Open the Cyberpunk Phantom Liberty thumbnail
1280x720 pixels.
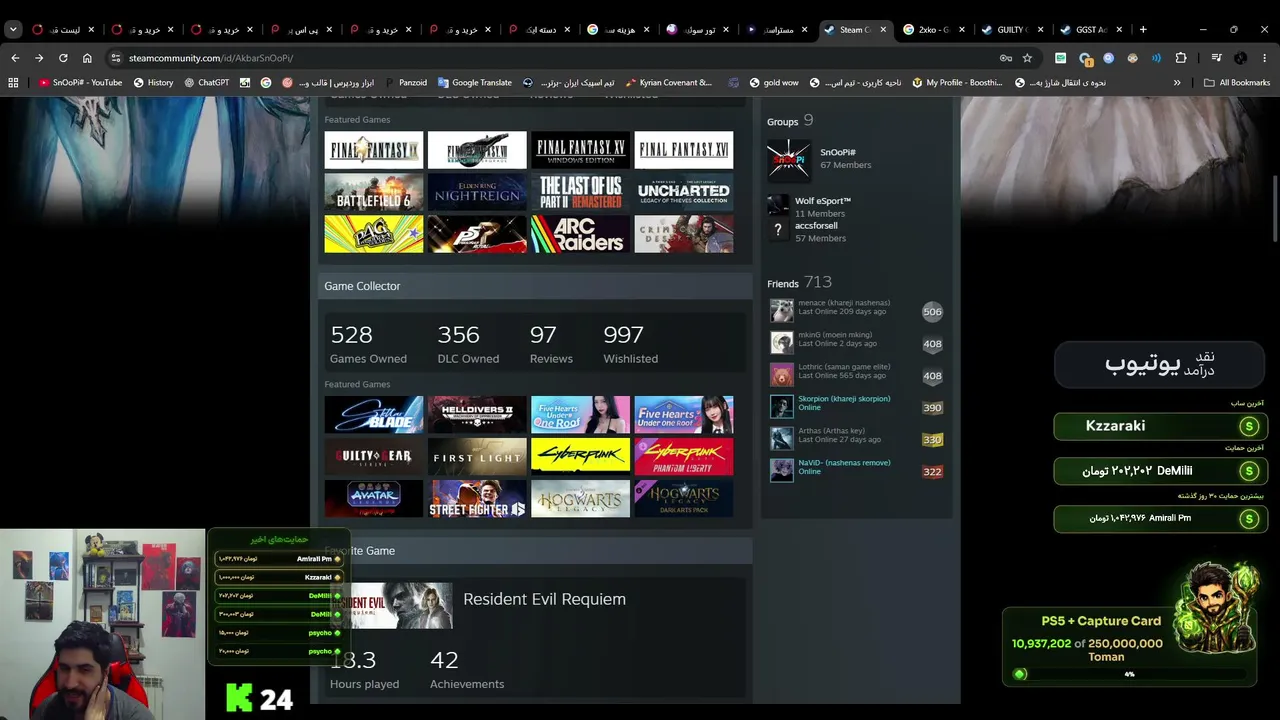click(x=684, y=457)
